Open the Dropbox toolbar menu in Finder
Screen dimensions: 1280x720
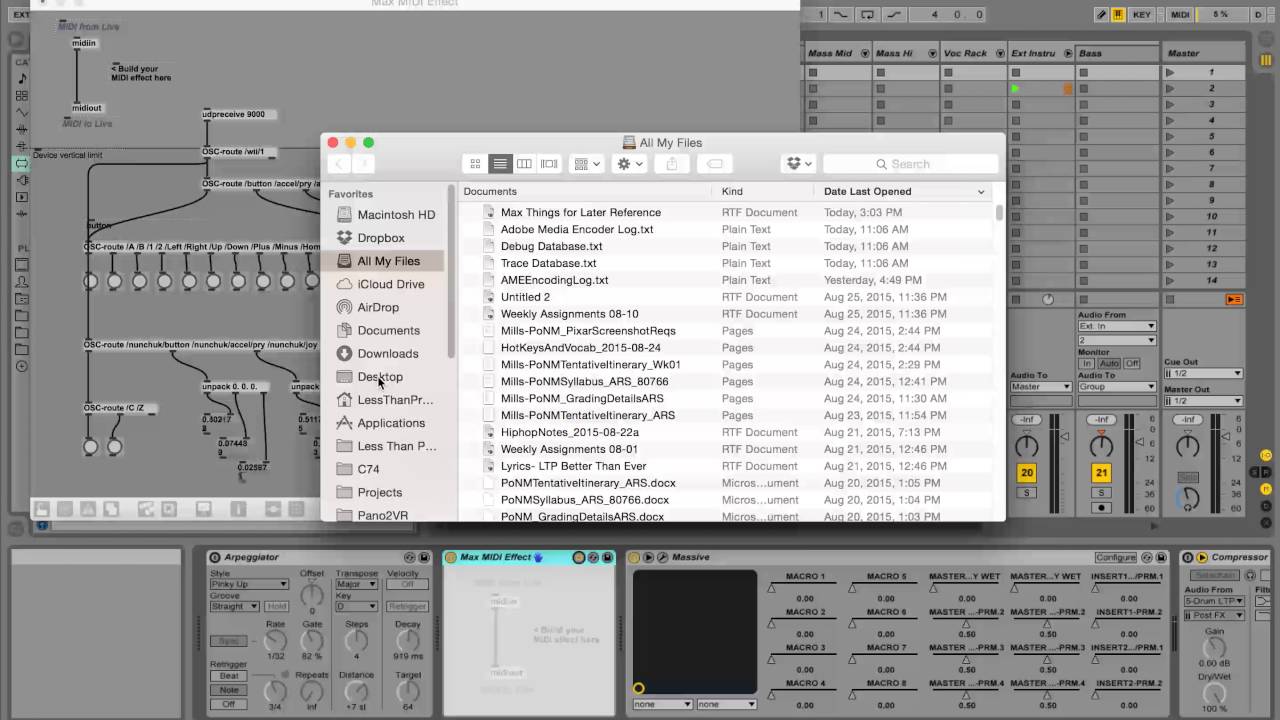tap(797, 164)
